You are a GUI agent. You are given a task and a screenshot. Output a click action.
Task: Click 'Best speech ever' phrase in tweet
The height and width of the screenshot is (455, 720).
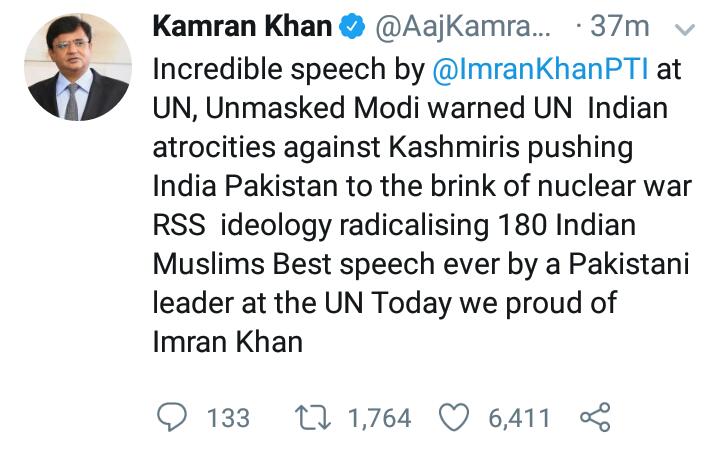pos(384,265)
